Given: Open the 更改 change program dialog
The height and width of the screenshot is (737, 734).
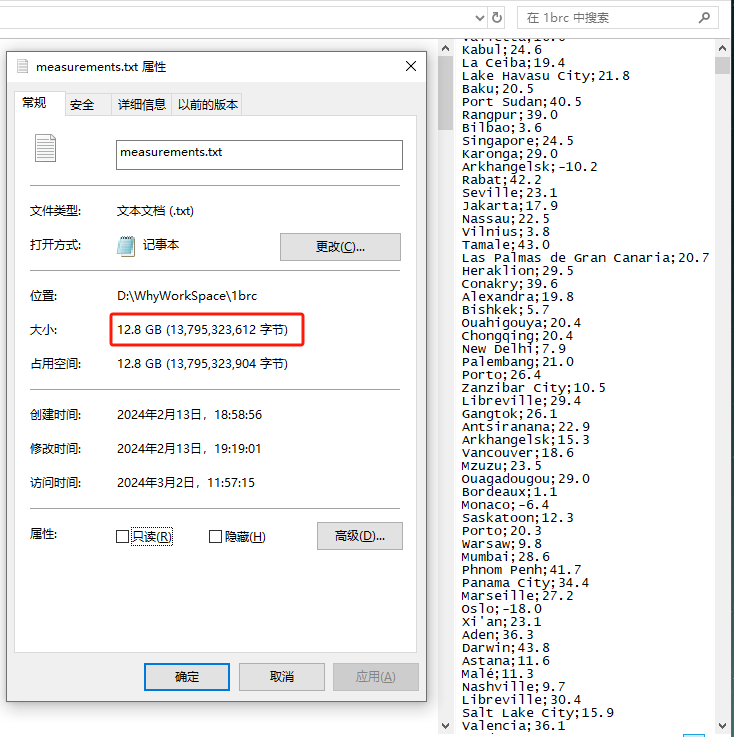Looking at the screenshot, I should (340, 247).
